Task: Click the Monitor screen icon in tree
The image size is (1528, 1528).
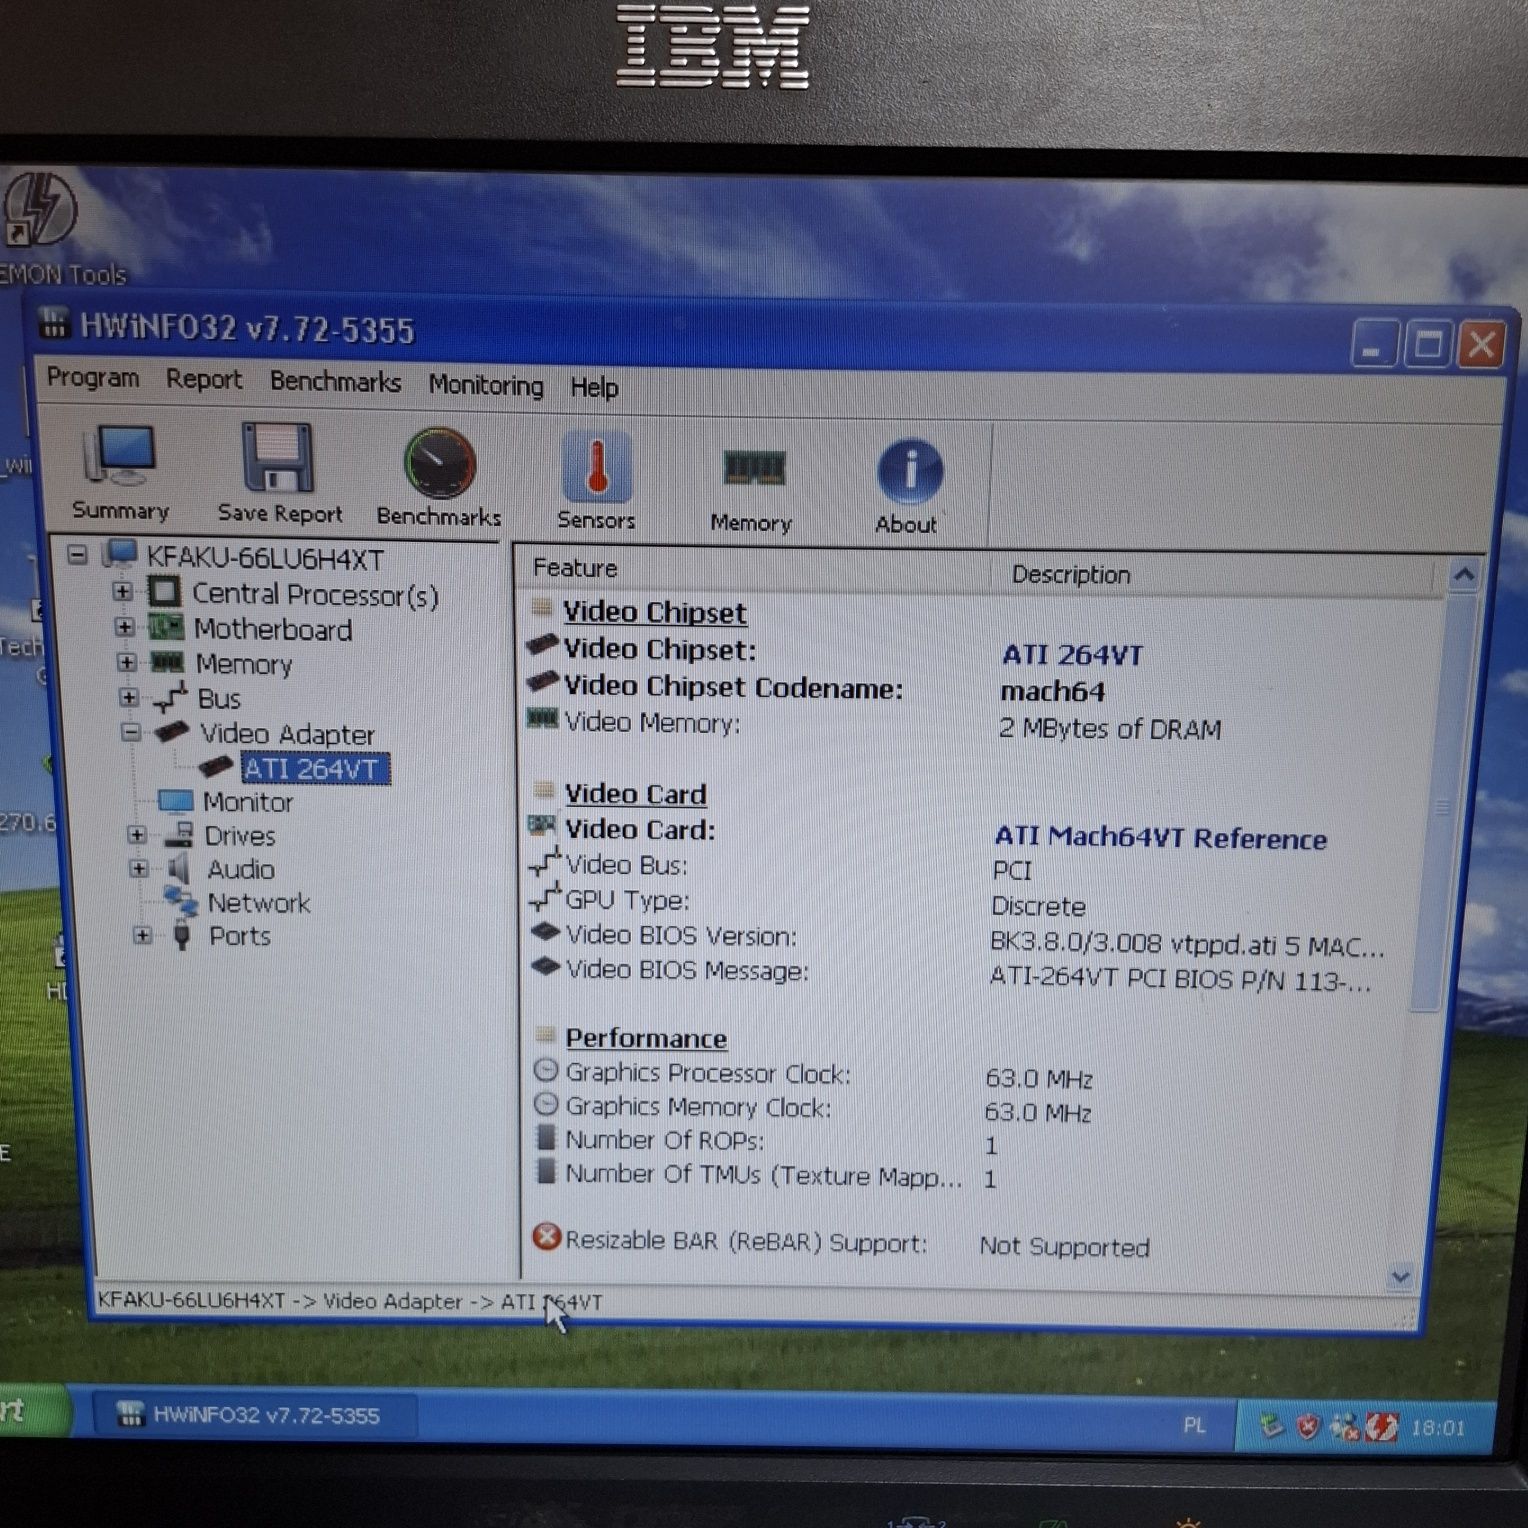Action: click(x=175, y=800)
